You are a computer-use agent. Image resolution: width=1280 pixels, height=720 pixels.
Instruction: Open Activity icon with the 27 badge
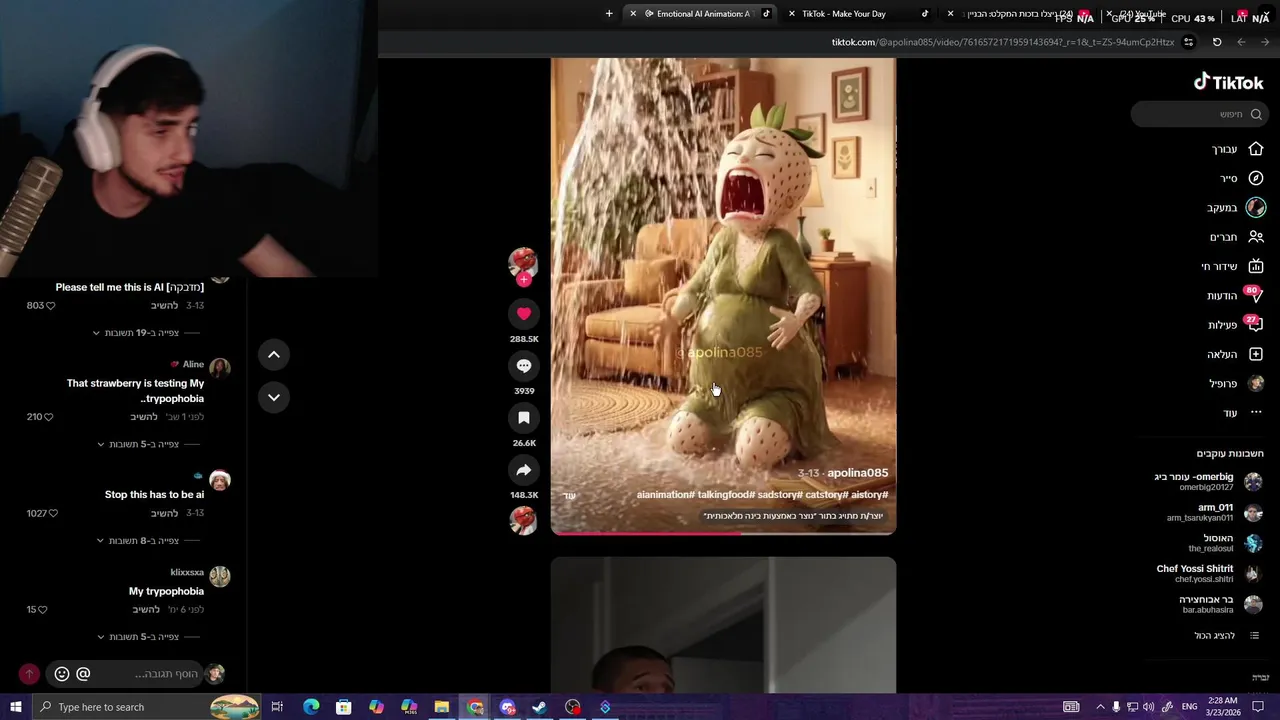point(1255,325)
